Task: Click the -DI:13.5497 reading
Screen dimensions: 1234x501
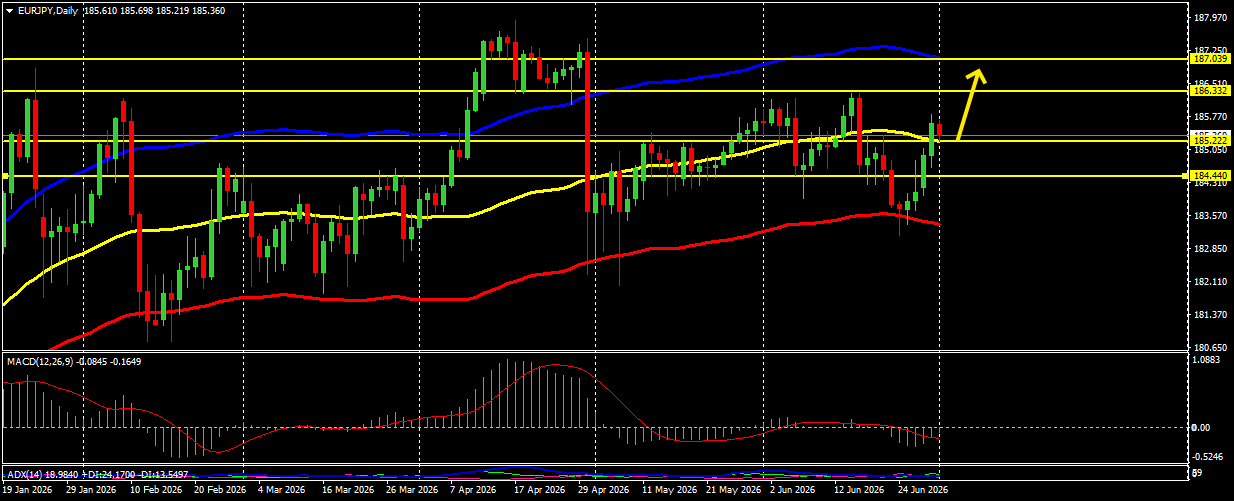Action: [163, 474]
